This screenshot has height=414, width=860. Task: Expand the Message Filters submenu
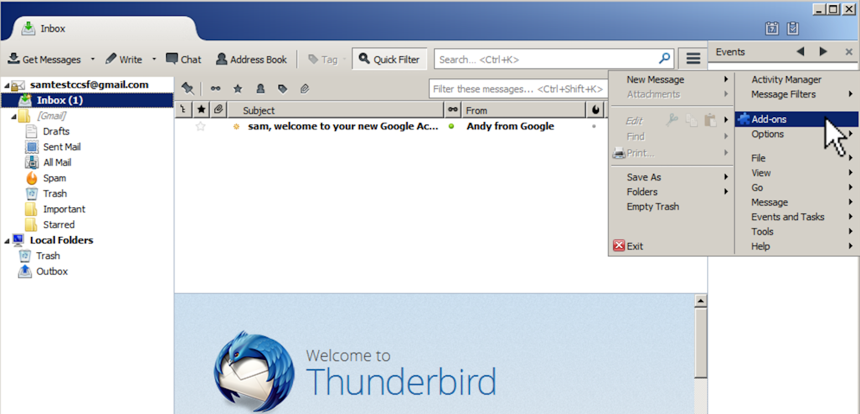tap(796, 94)
